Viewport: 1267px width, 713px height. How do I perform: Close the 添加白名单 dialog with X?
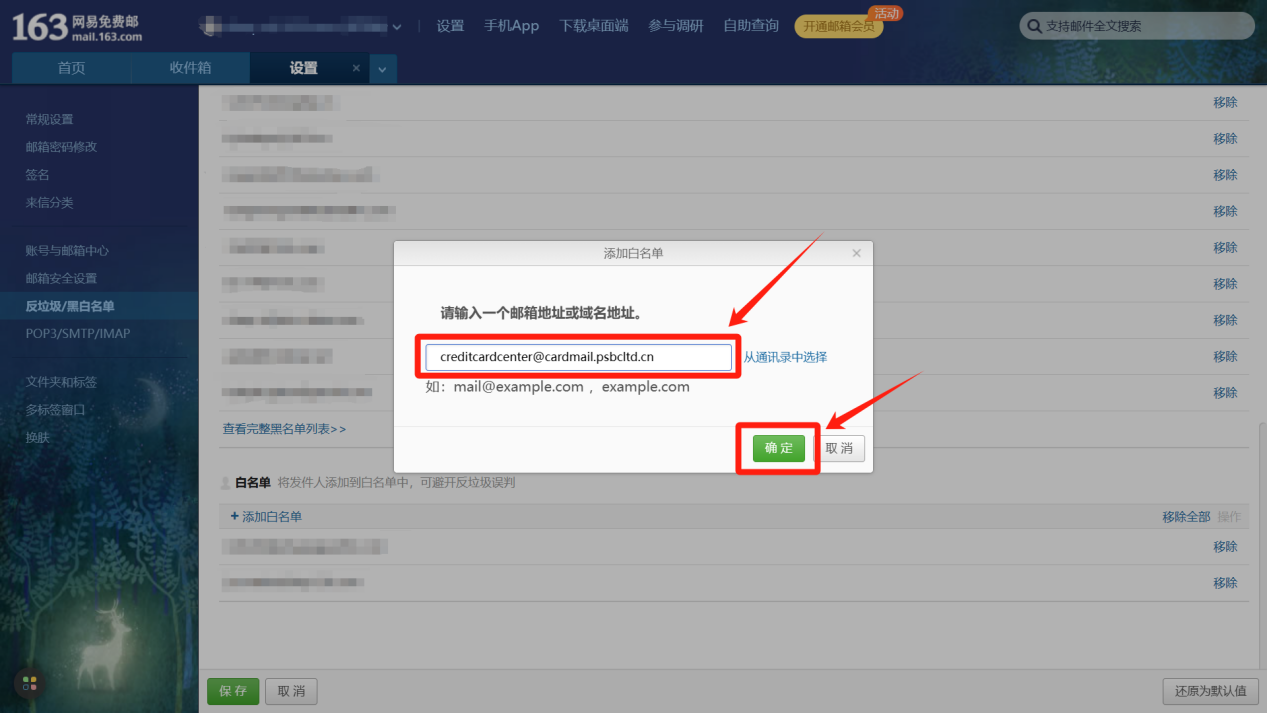point(856,253)
